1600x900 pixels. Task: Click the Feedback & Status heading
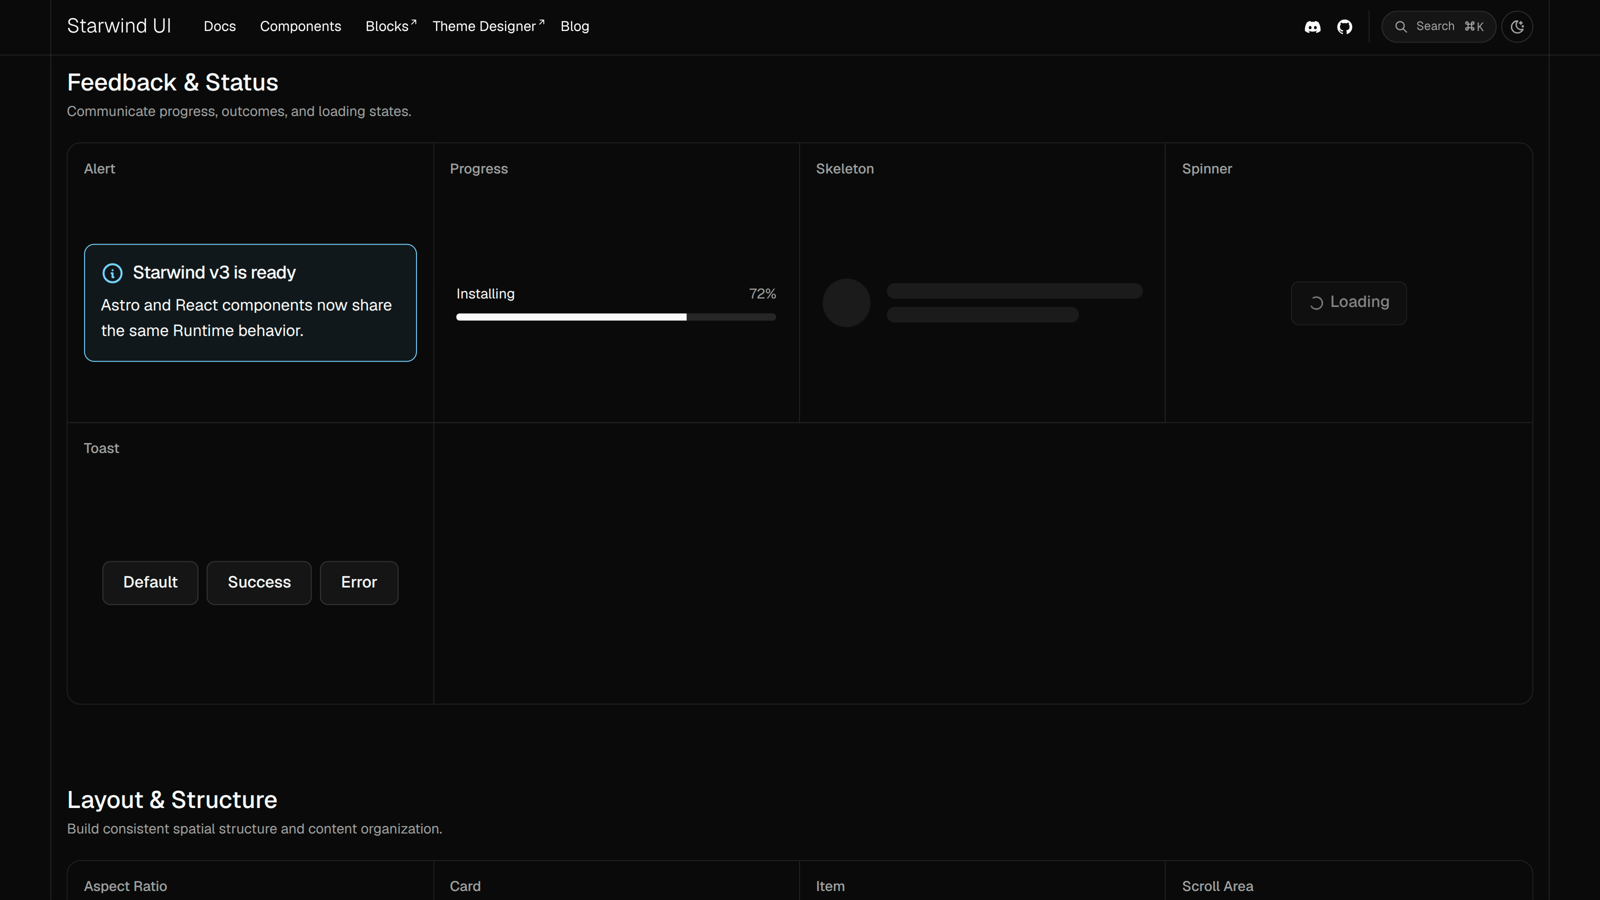coord(173,82)
